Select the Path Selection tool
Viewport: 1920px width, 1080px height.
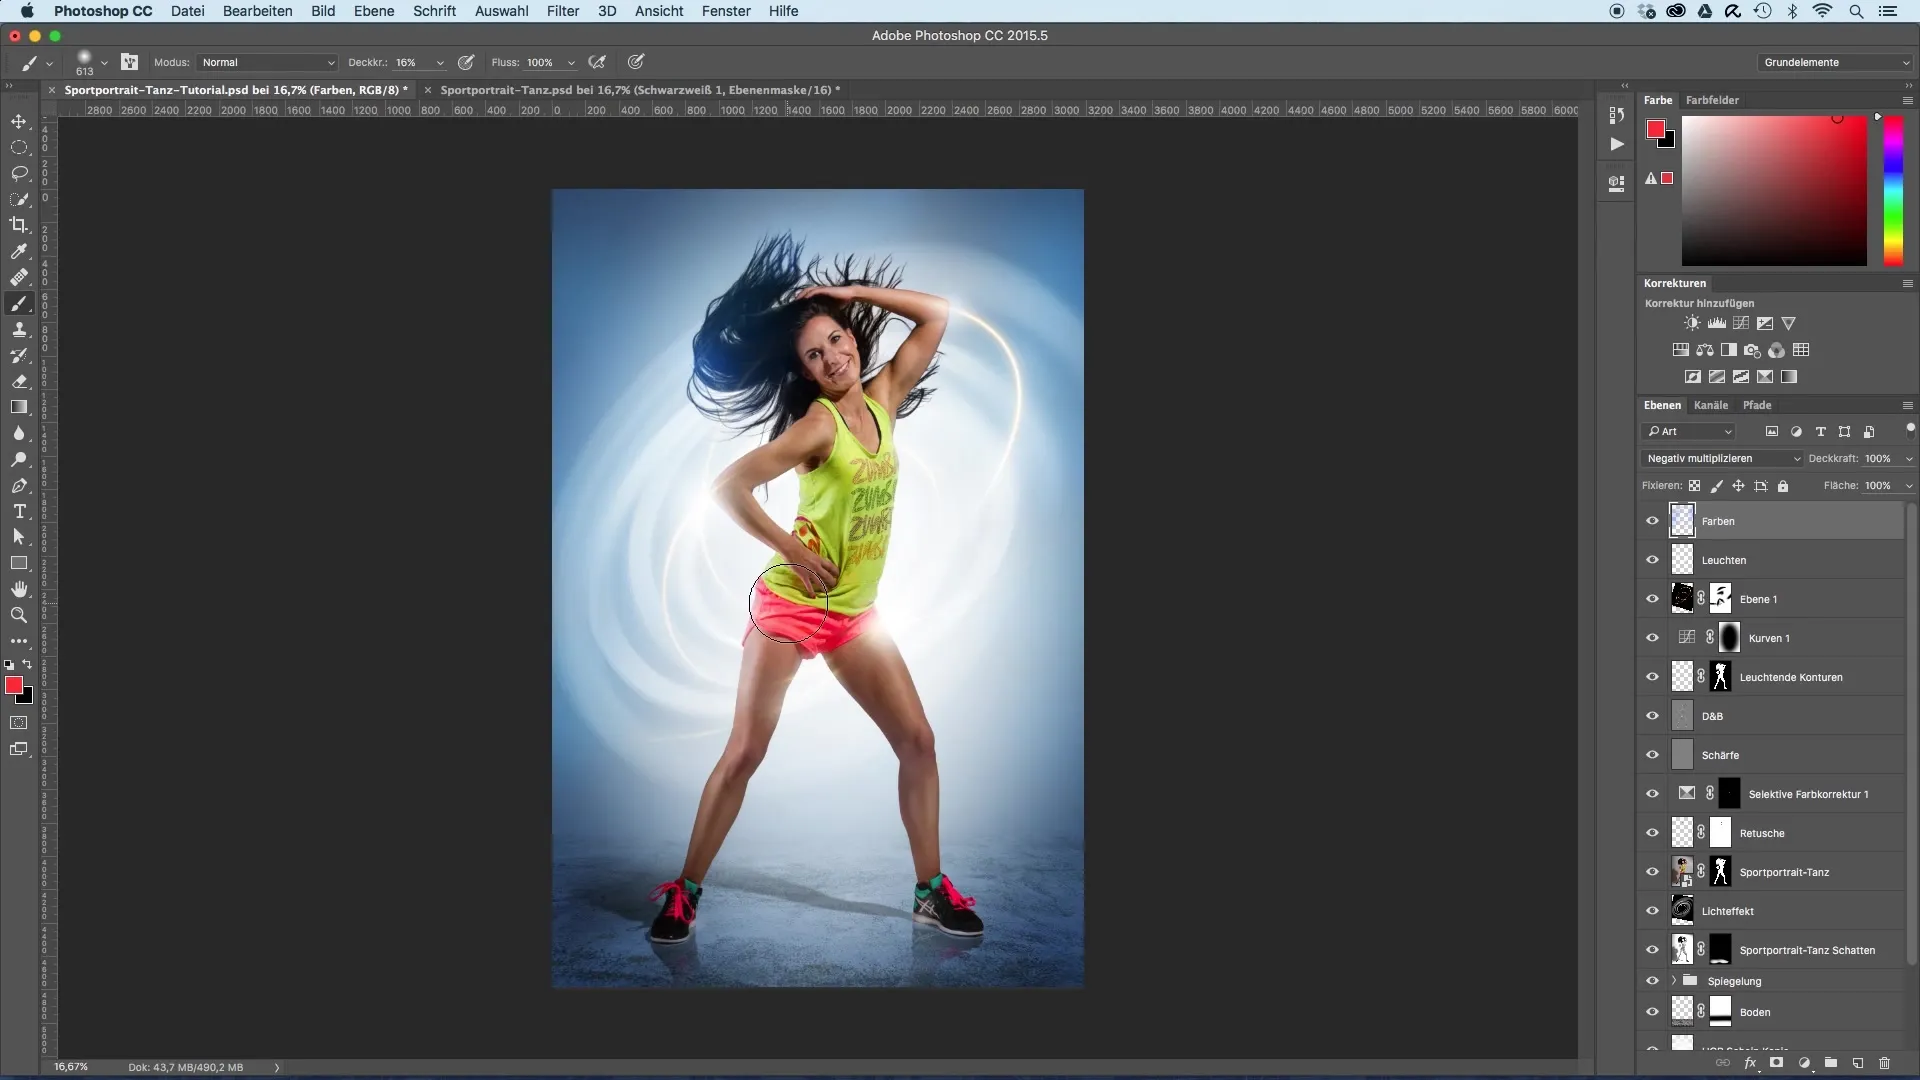(19, 537)
